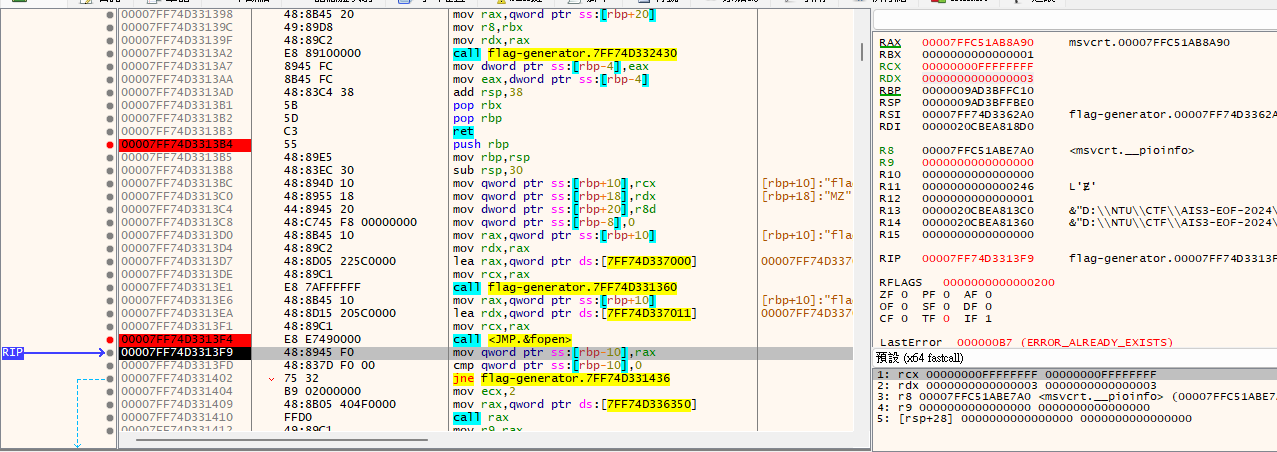Select the R14 register value 0000020CBEA81360
Viewport: 1277px width, 452px height.
tap(978, 222)
